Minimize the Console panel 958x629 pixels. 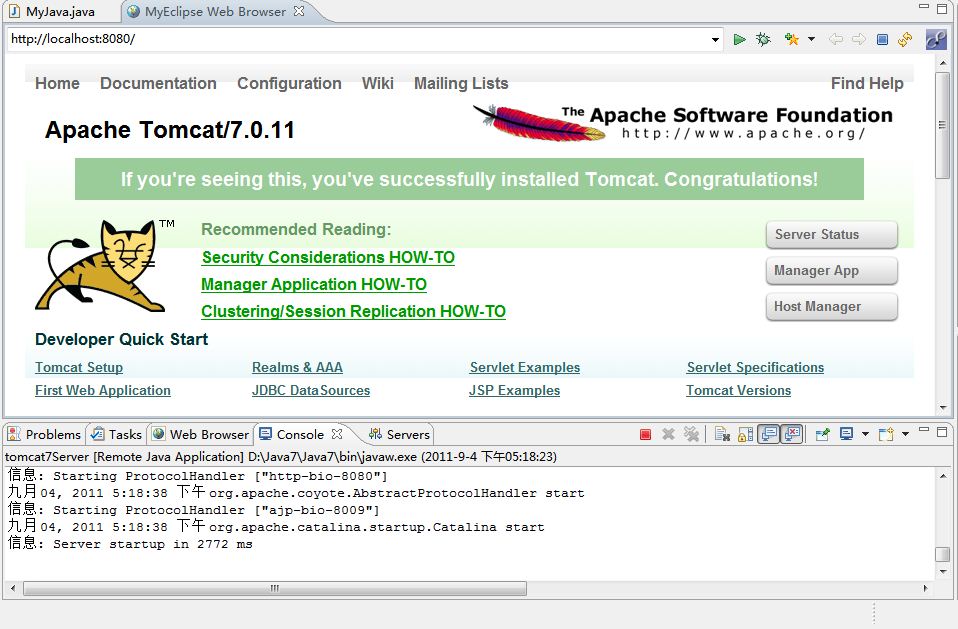(x=924, y=431)
